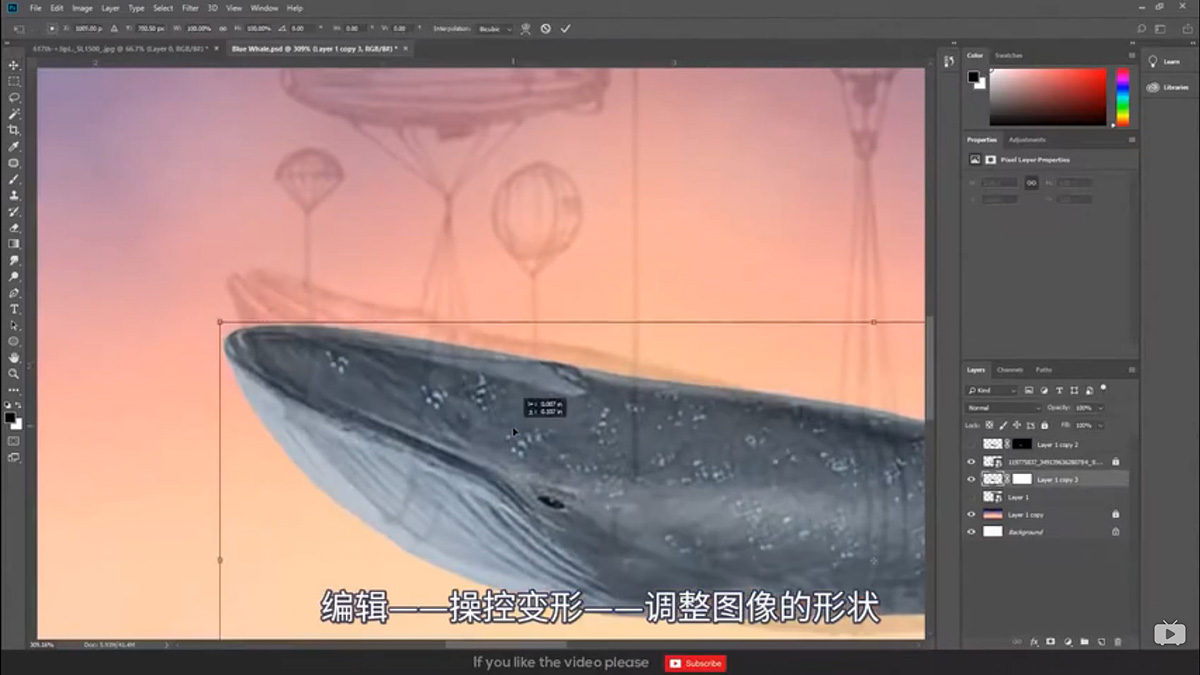Show the hidden Layer 1 layer

click(971, 497)
